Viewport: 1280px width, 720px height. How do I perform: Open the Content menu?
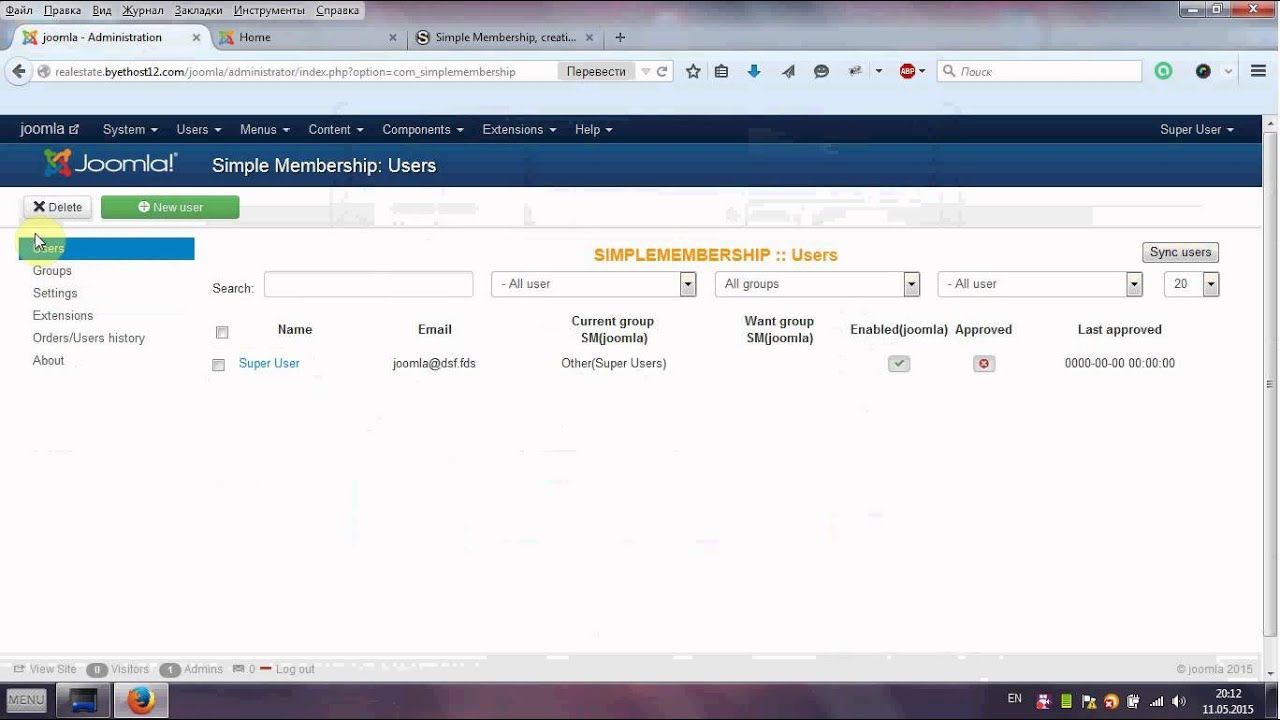coord(335,129)
